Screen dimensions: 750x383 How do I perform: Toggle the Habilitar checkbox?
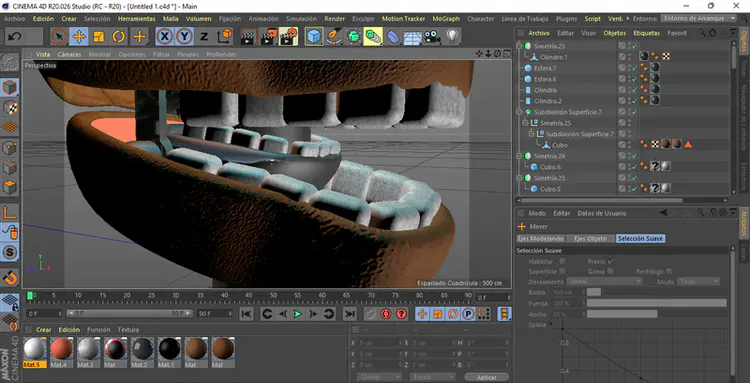point(562,262)
